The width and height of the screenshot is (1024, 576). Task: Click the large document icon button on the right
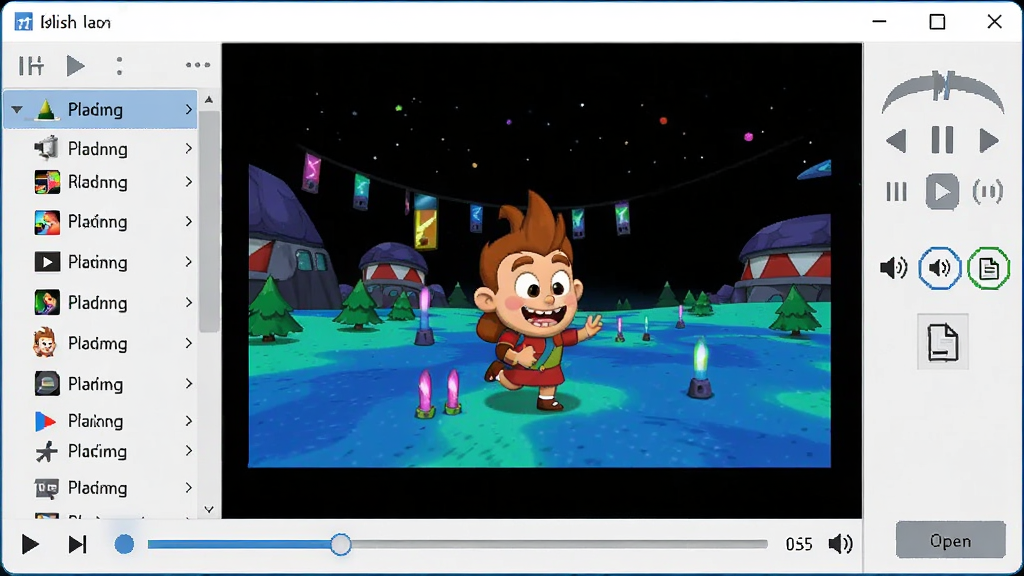(x=942, y=342)
